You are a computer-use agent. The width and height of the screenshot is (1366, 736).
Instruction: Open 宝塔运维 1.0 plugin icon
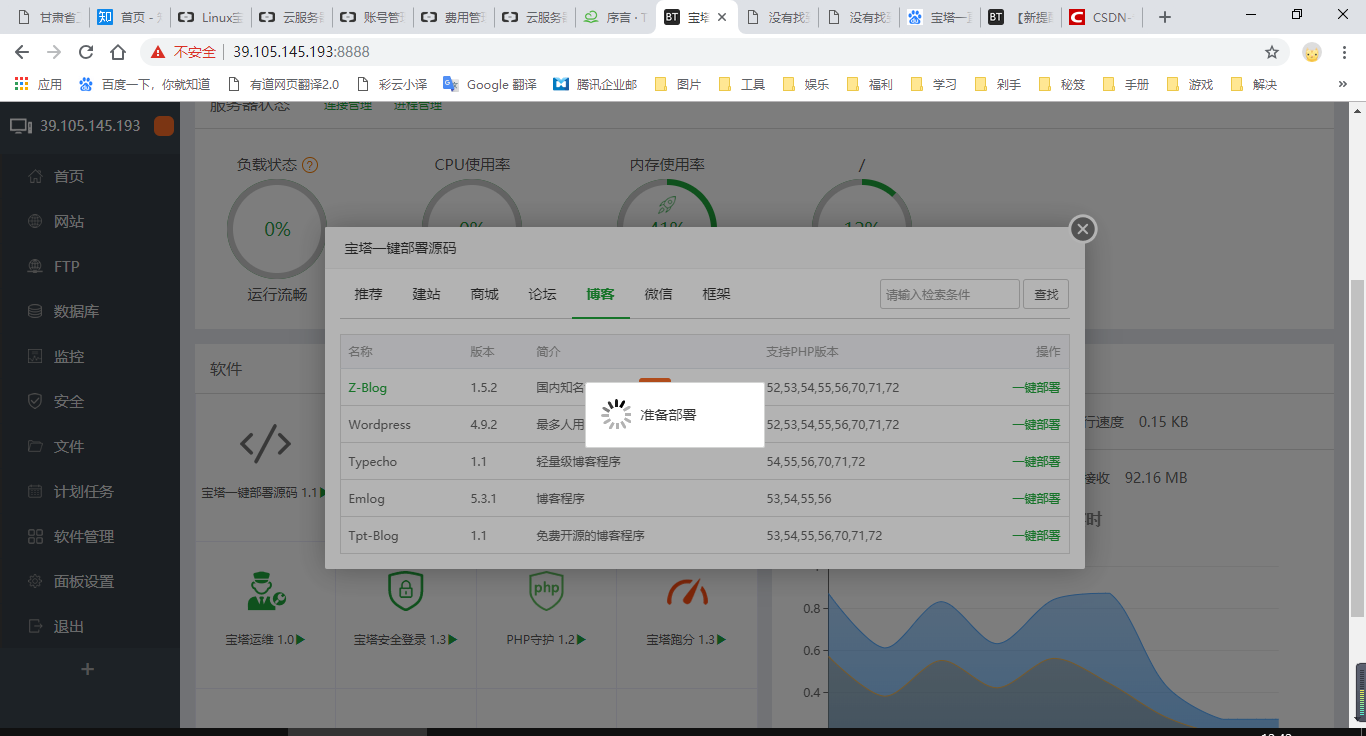tap(266, 591)
